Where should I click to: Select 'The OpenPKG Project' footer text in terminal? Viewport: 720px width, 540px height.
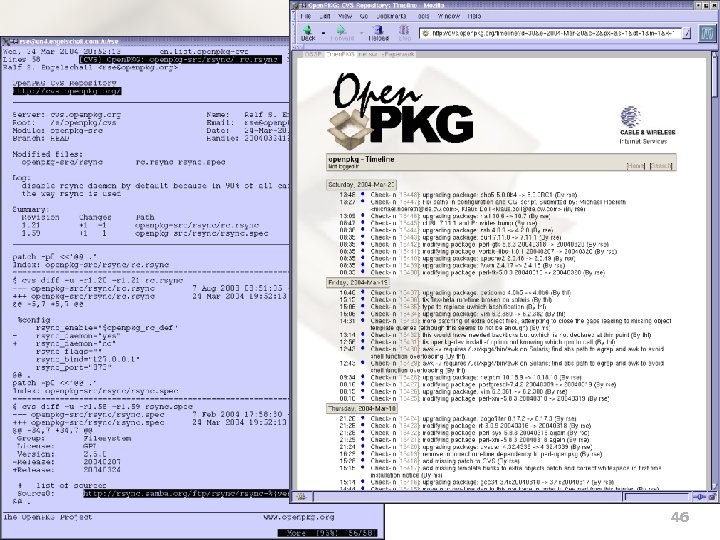point(48,517)
